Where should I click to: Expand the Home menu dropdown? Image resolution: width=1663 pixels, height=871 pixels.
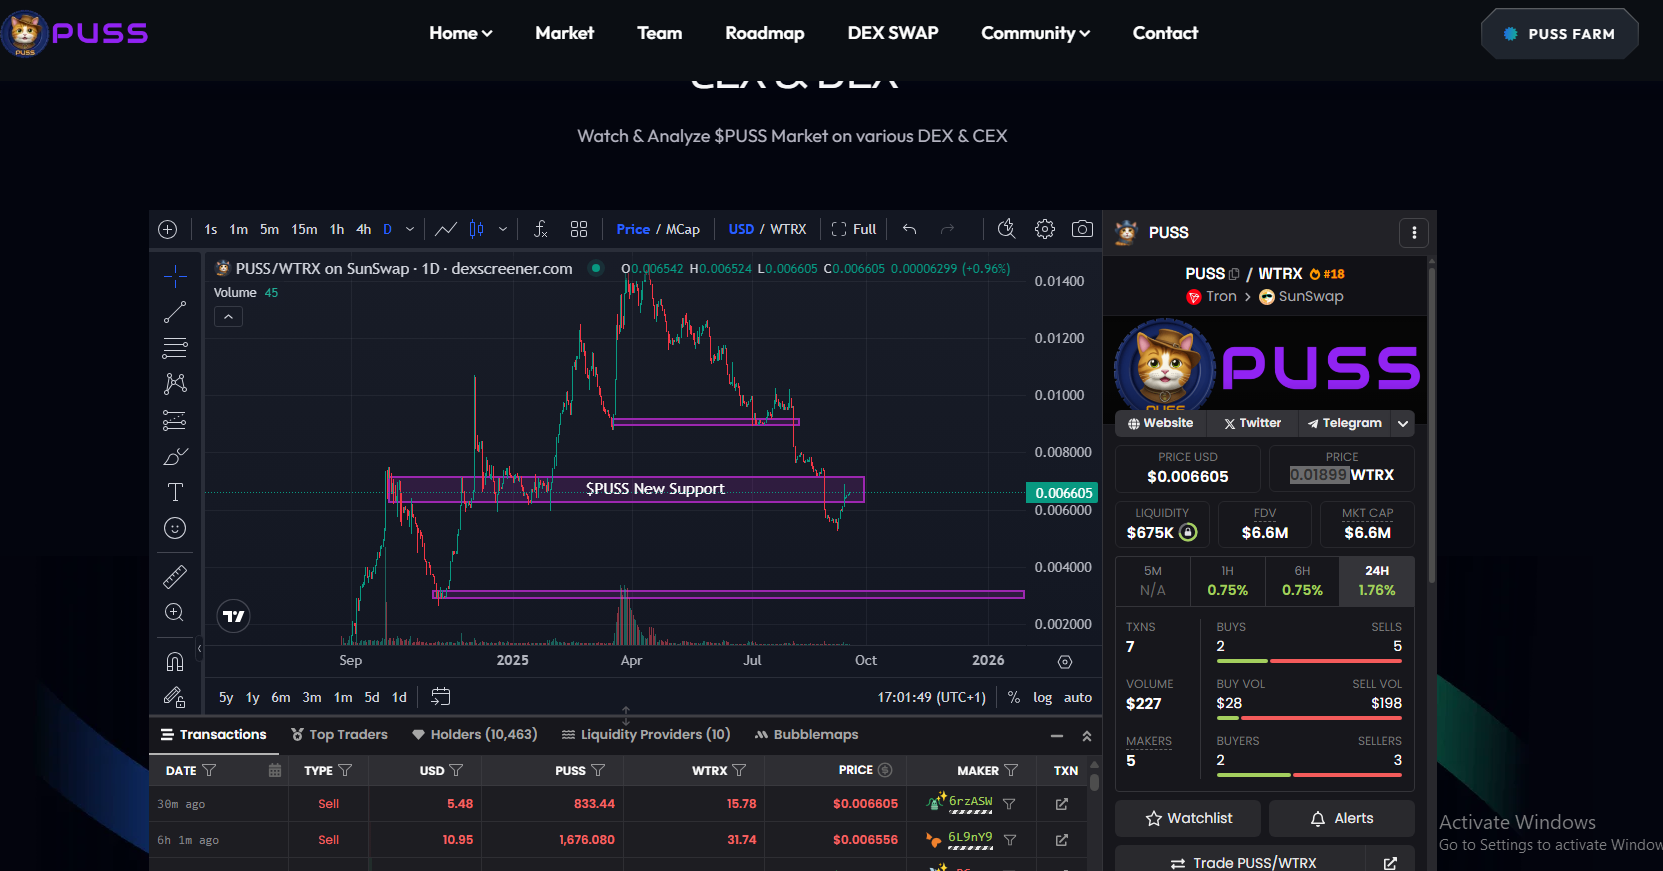pos(461,33)
